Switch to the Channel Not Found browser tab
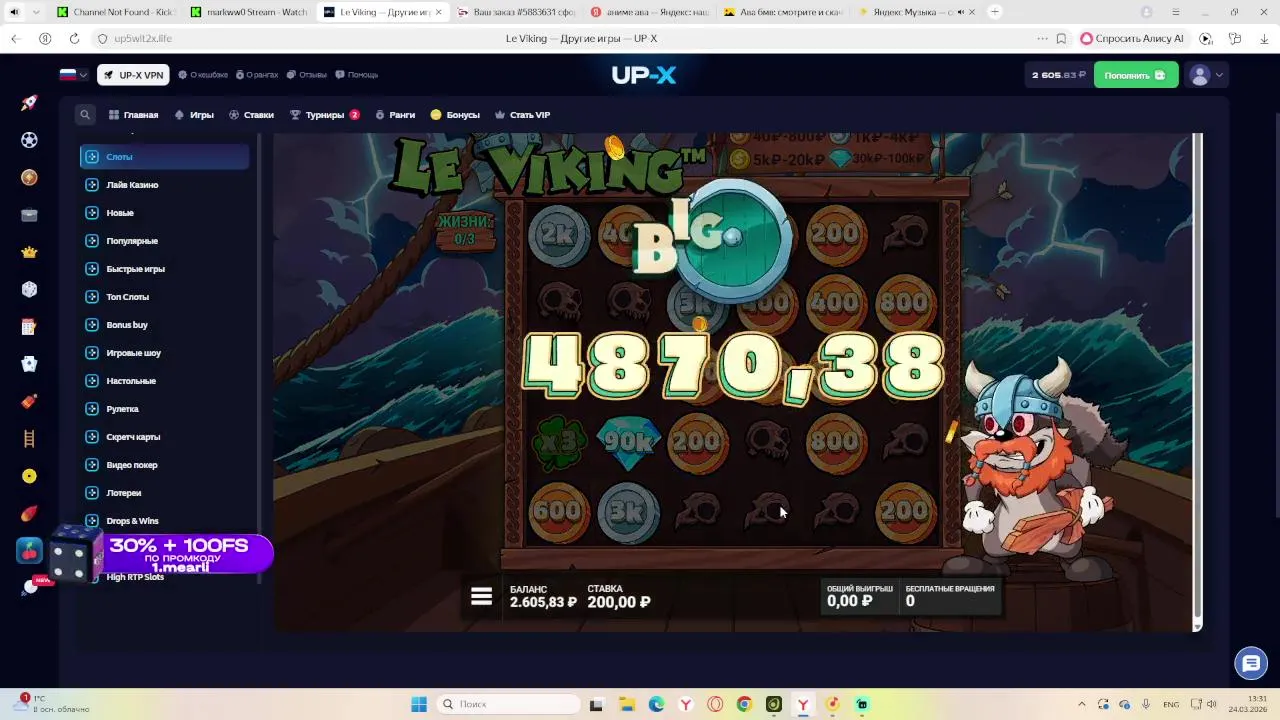This screenshot has height=720, width=1280. pyautogui.click(x=115, y=12)
